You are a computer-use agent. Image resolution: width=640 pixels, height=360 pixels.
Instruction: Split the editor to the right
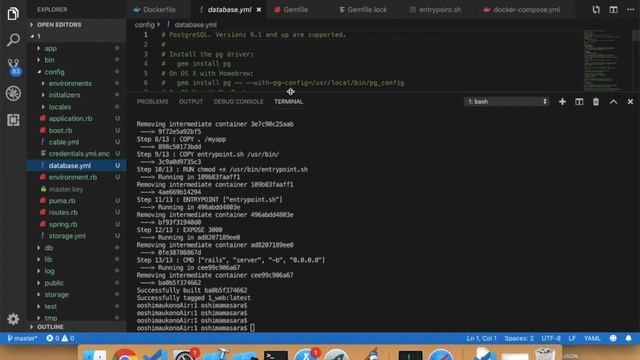[x=613, y=9]
